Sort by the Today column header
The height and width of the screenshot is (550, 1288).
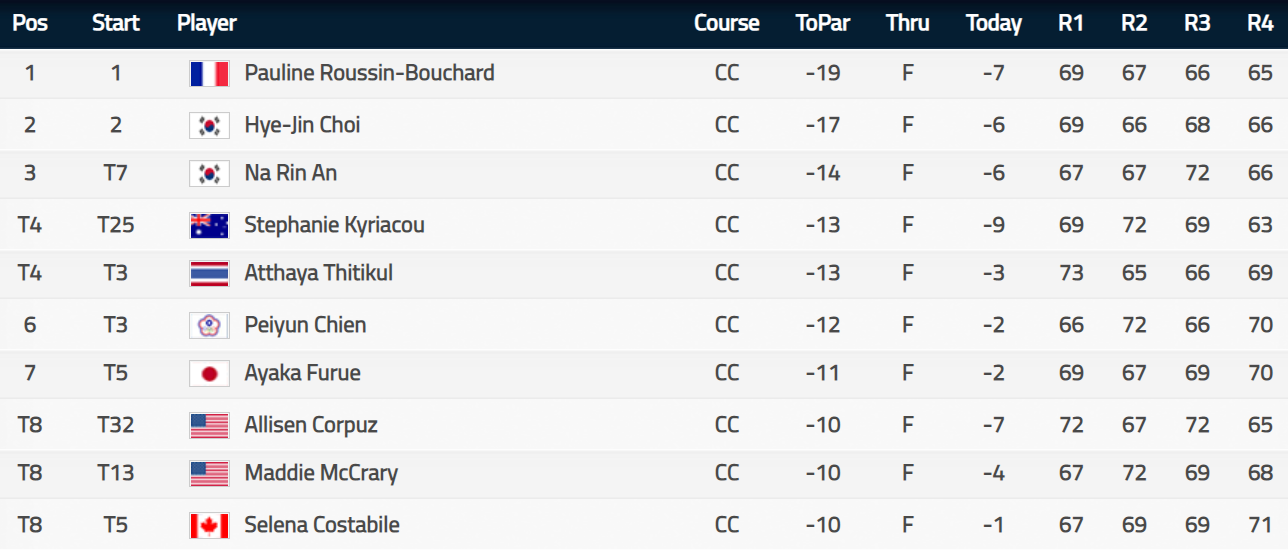click(994, 23)
